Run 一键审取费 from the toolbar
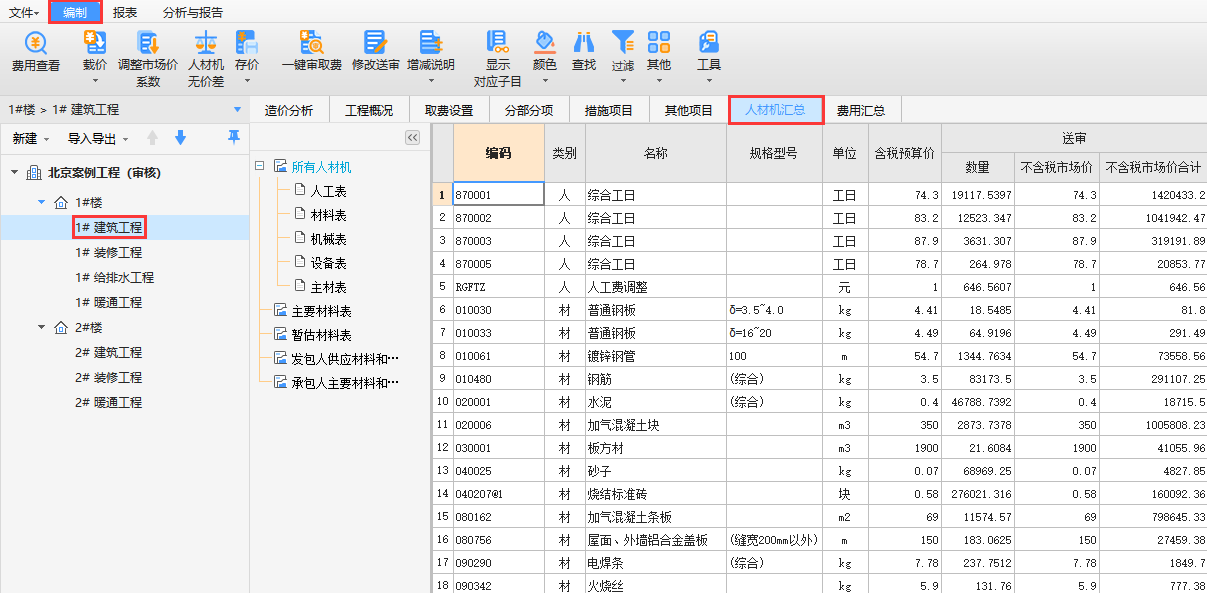1207x593 pixels. [311, 44]
